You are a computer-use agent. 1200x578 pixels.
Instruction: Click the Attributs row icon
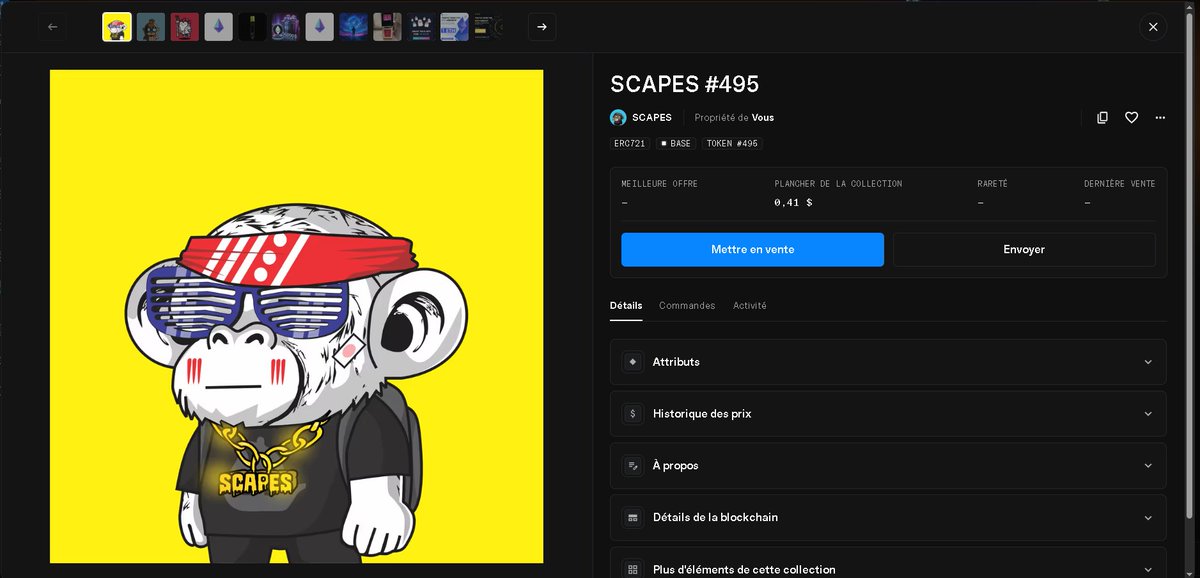tap(632, 362)
